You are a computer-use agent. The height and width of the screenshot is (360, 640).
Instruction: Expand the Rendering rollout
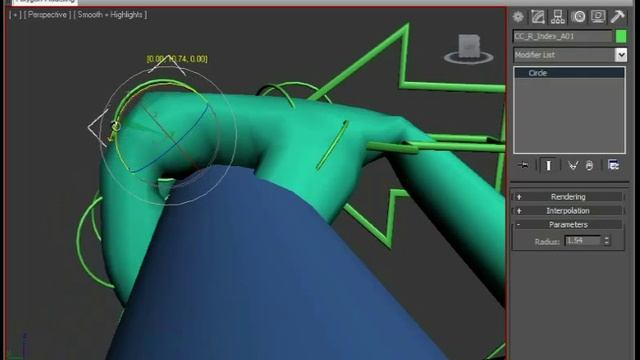click(568, 197)
